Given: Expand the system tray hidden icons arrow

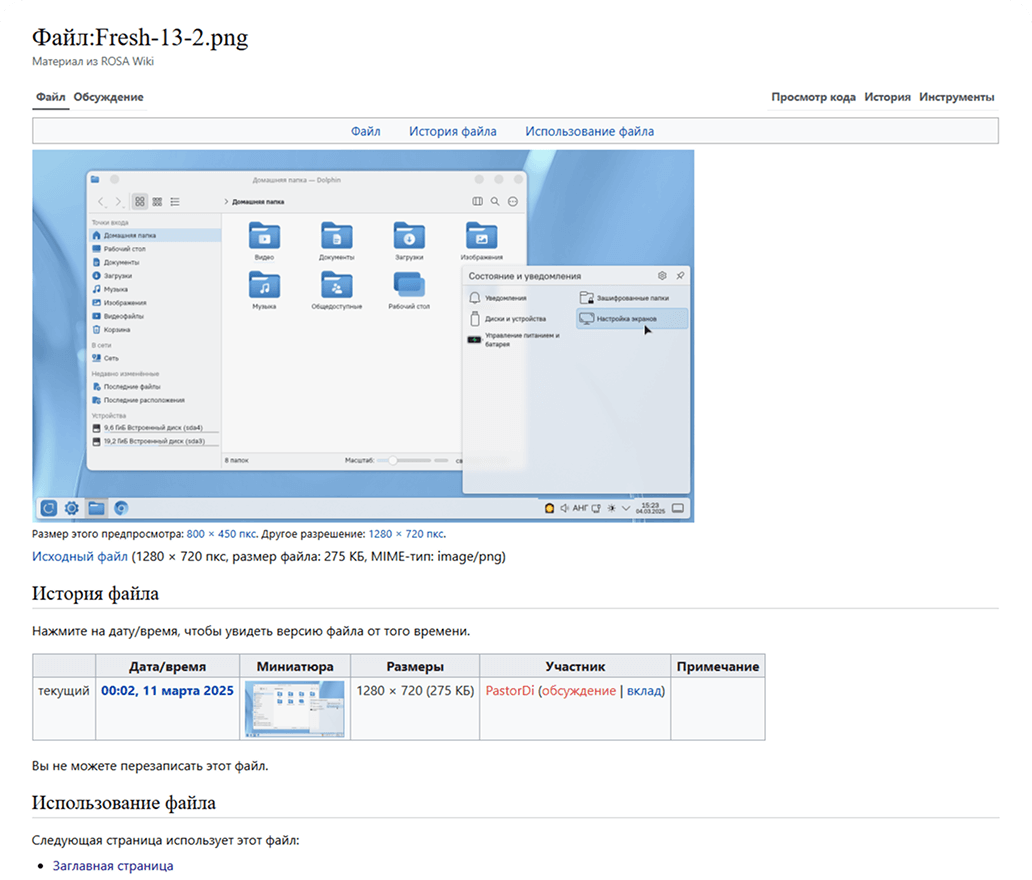Looking at the screenshot, I should click(626, 508).
